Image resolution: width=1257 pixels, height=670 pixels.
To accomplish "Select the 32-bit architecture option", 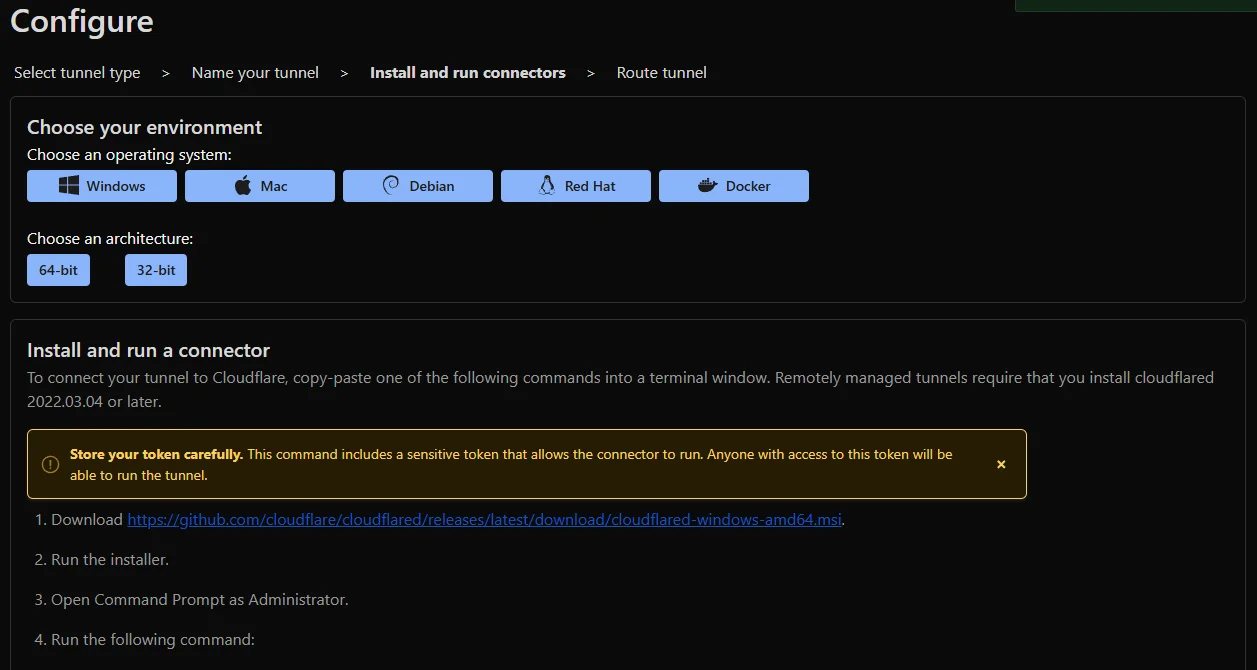I will tap(156, 270).
